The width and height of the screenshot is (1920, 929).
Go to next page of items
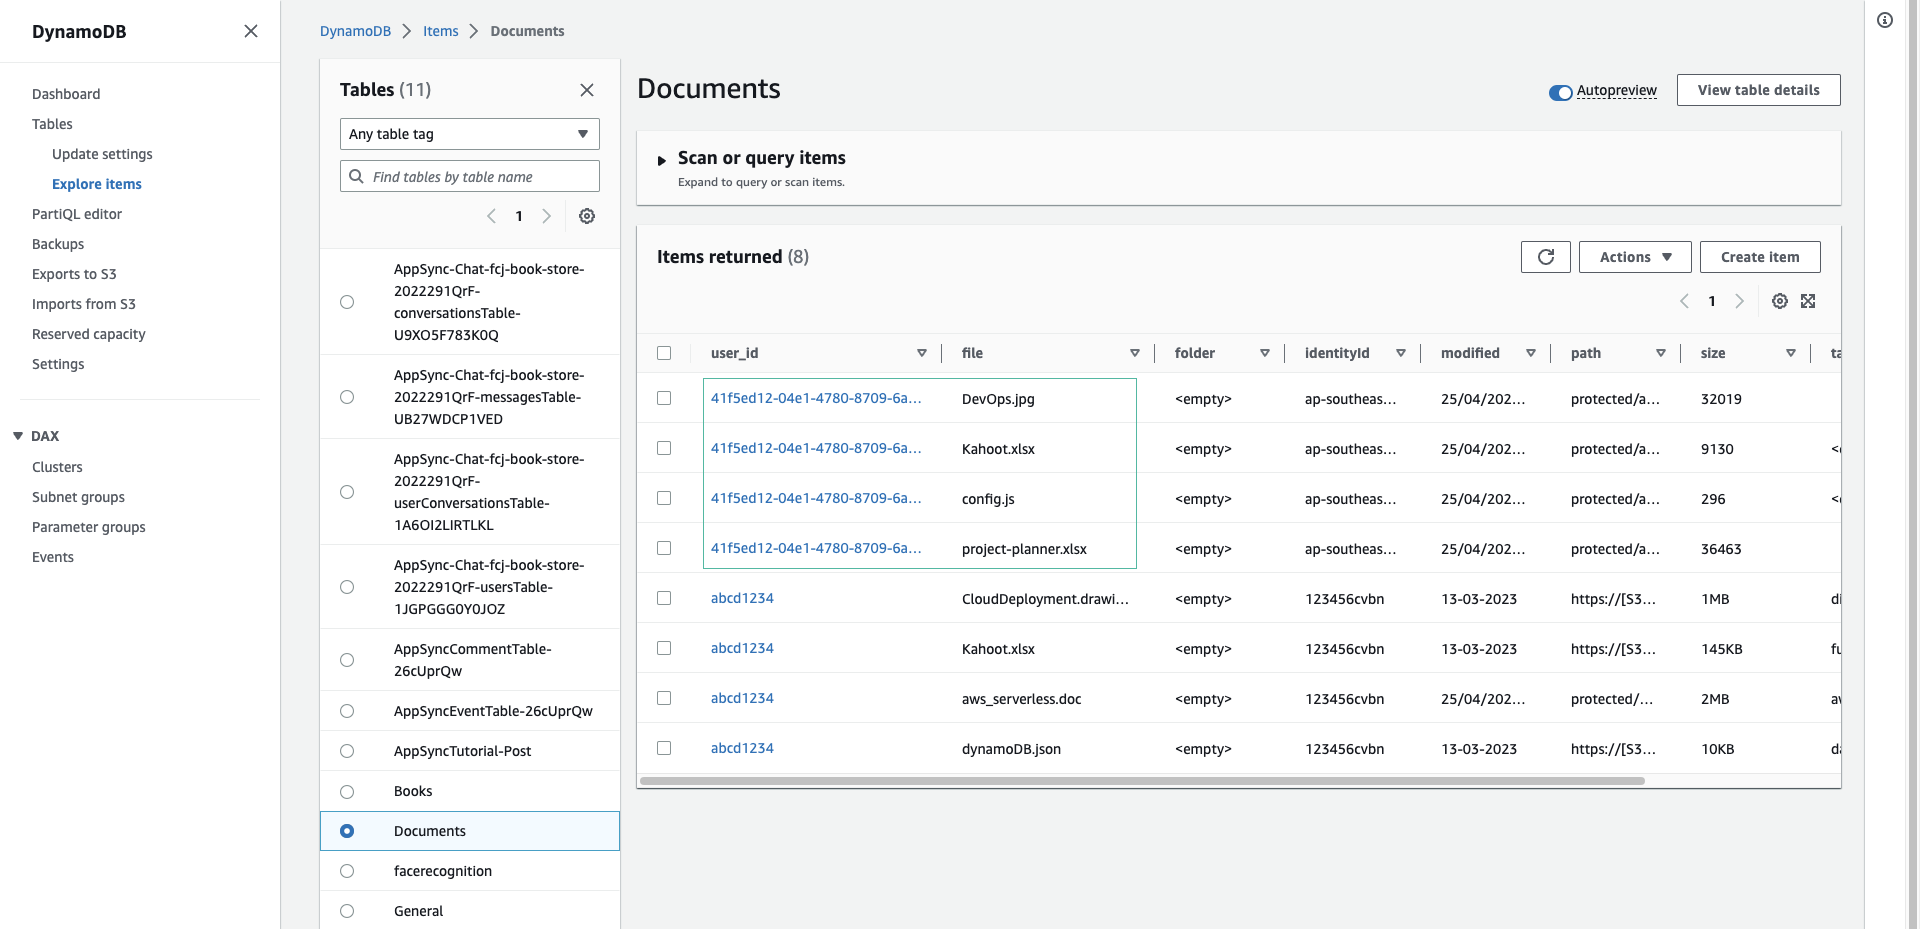pos(1739,301)
